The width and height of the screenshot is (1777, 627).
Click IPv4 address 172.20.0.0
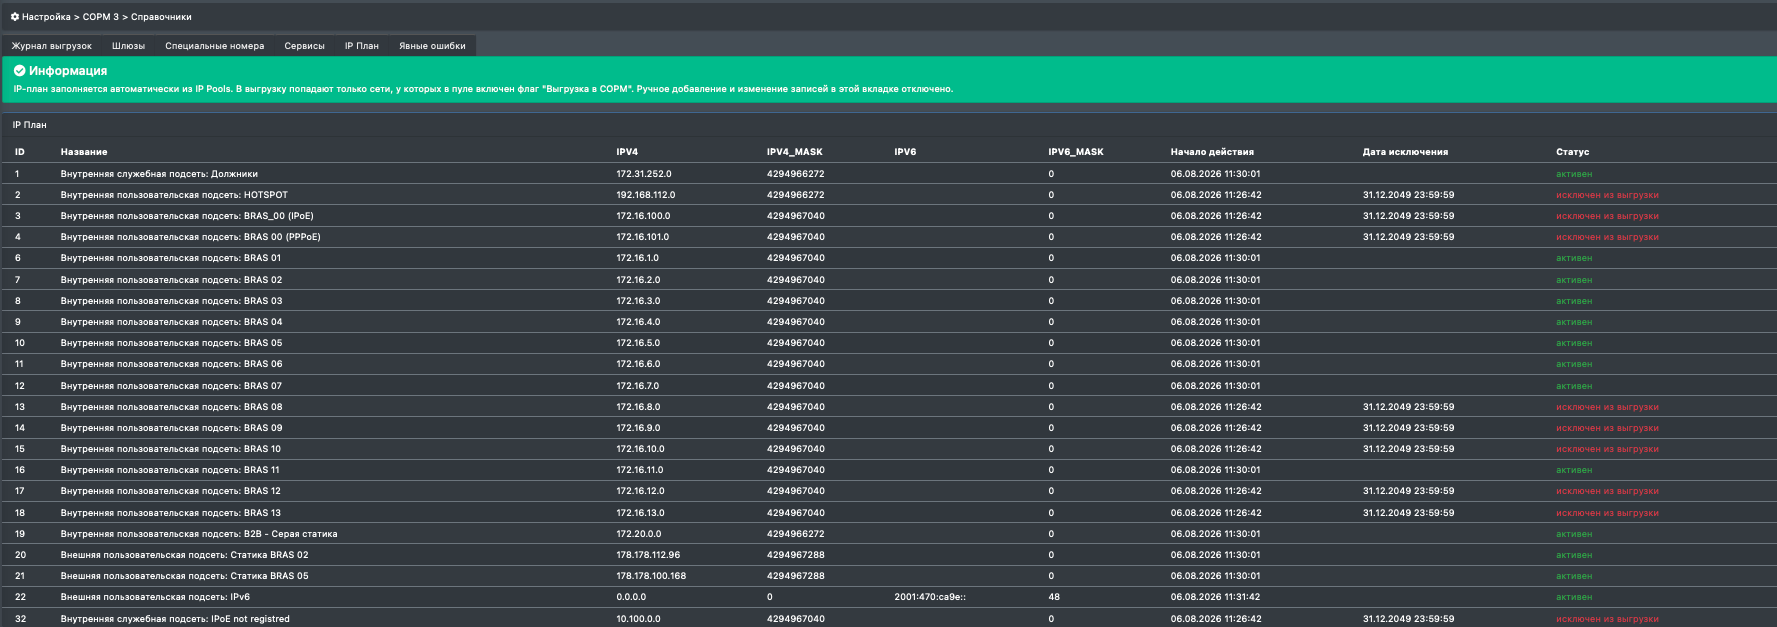click(639, 534)
